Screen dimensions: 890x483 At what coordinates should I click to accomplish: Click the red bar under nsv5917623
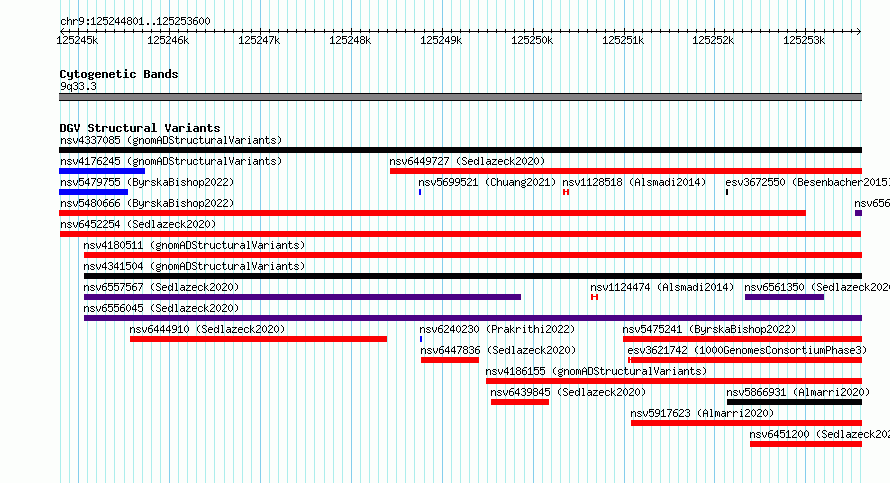[x=746, y=423]
